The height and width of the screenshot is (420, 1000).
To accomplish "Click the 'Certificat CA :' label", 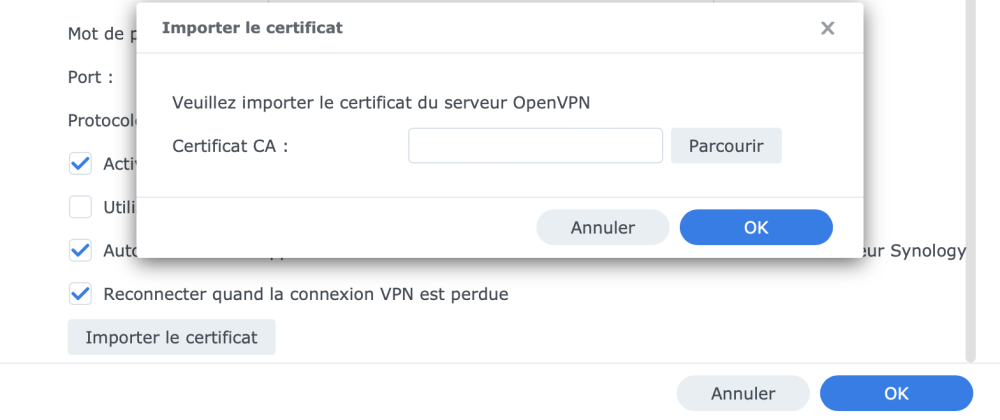I will point(230,146).
